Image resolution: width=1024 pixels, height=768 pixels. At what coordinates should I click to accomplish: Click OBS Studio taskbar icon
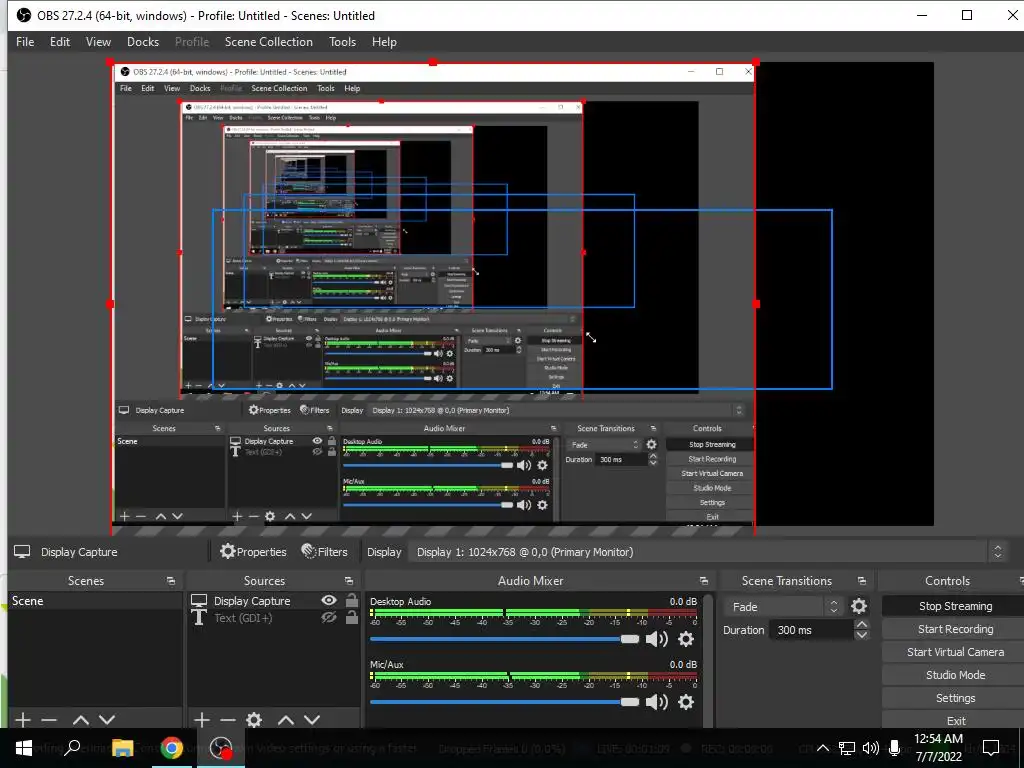click(x=221, y=748)
